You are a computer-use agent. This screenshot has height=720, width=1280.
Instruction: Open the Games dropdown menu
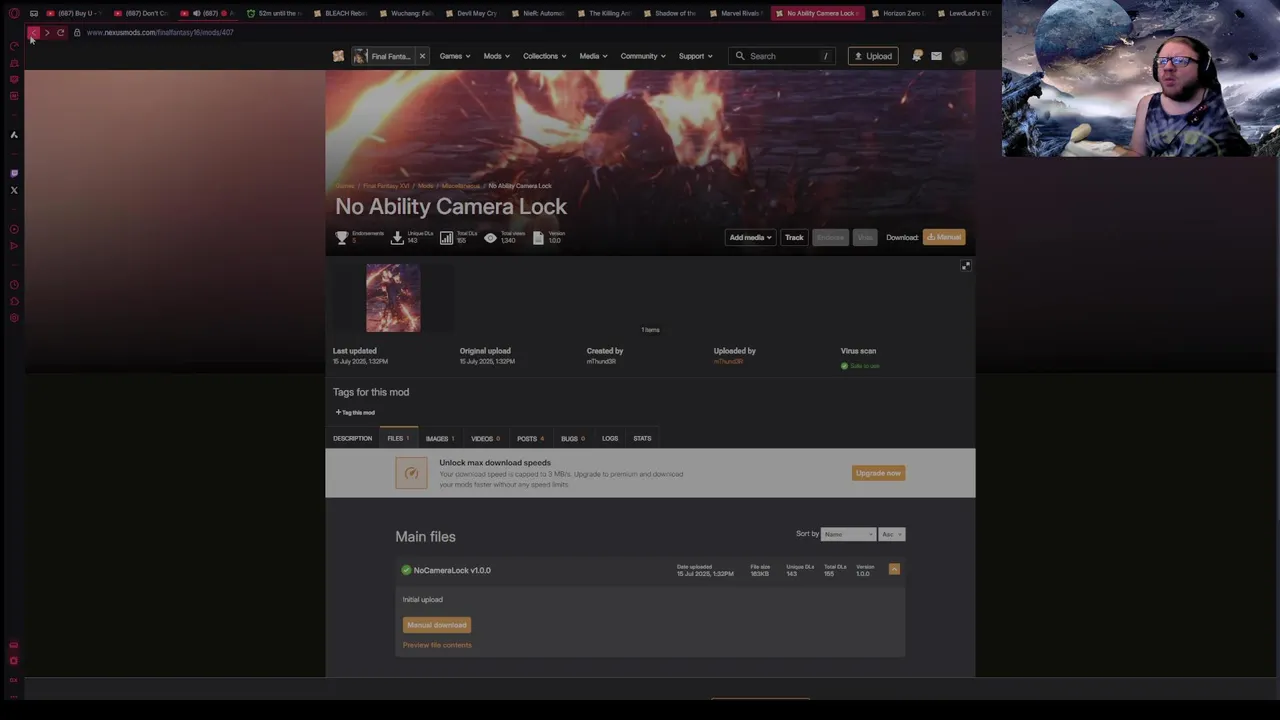[x=455, y=56]
